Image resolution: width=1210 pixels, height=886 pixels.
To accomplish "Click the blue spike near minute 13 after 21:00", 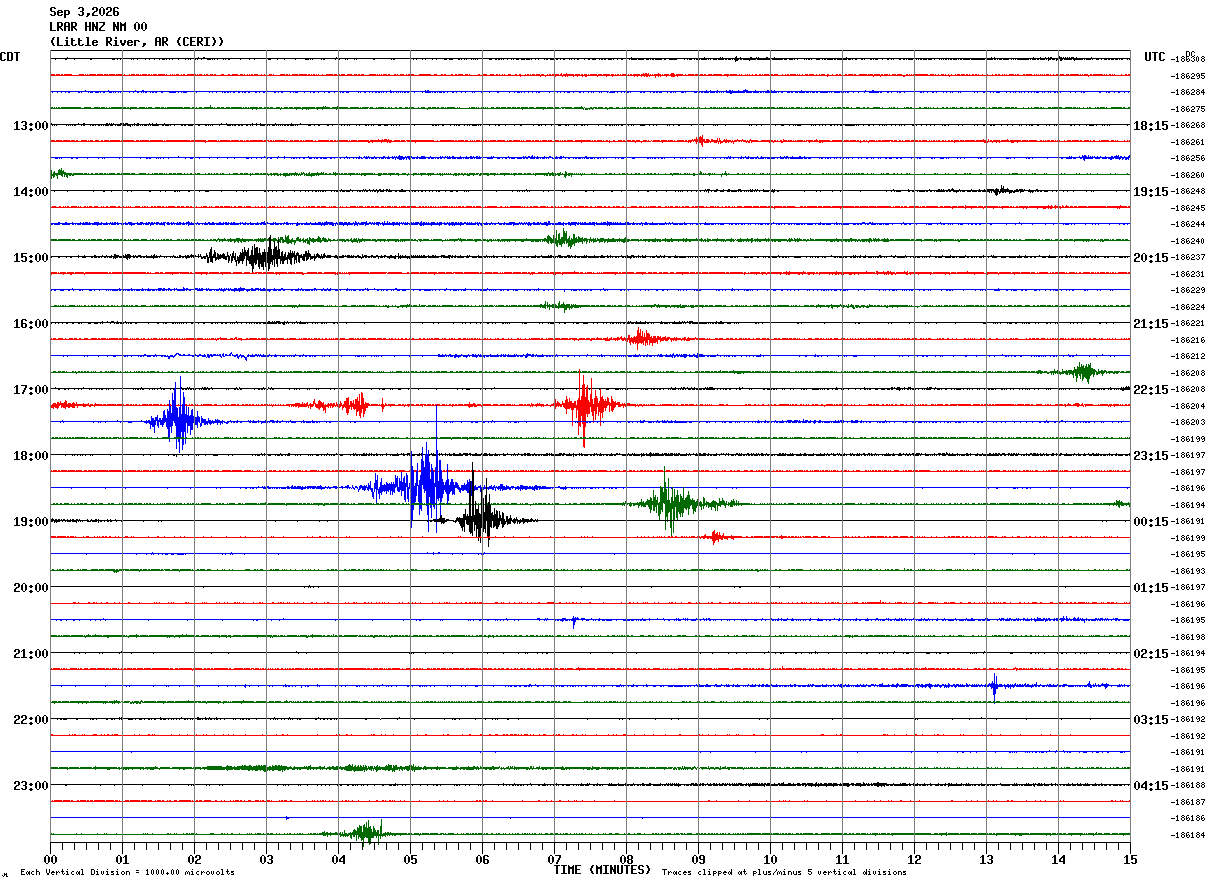I will (994, 686).
